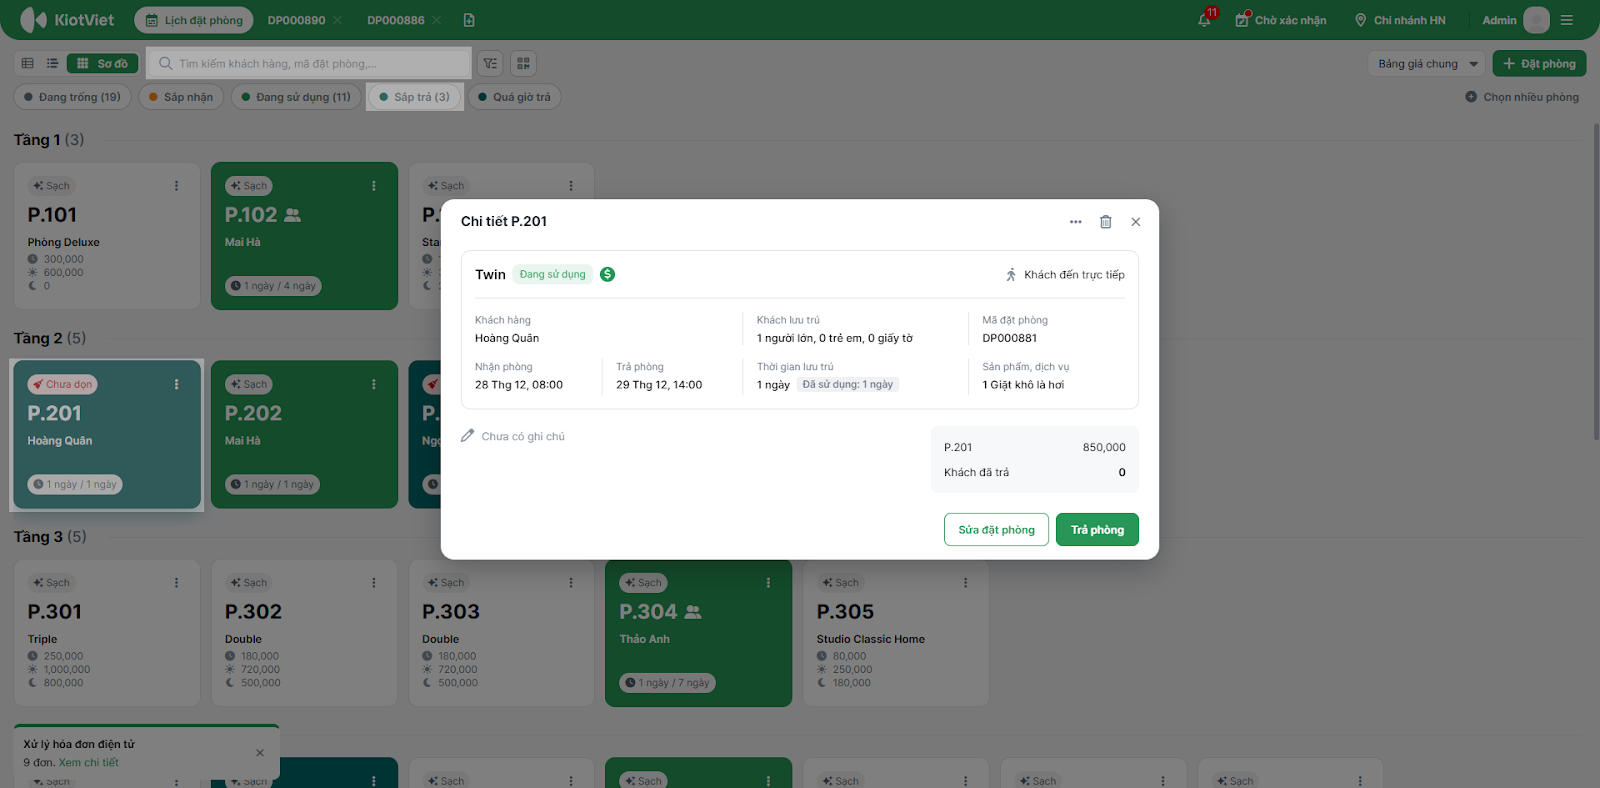Viewport: 1600px width, 788px height.
Task: Open the more options menu in P.201 details
Action: click(x=1075, y=222)
